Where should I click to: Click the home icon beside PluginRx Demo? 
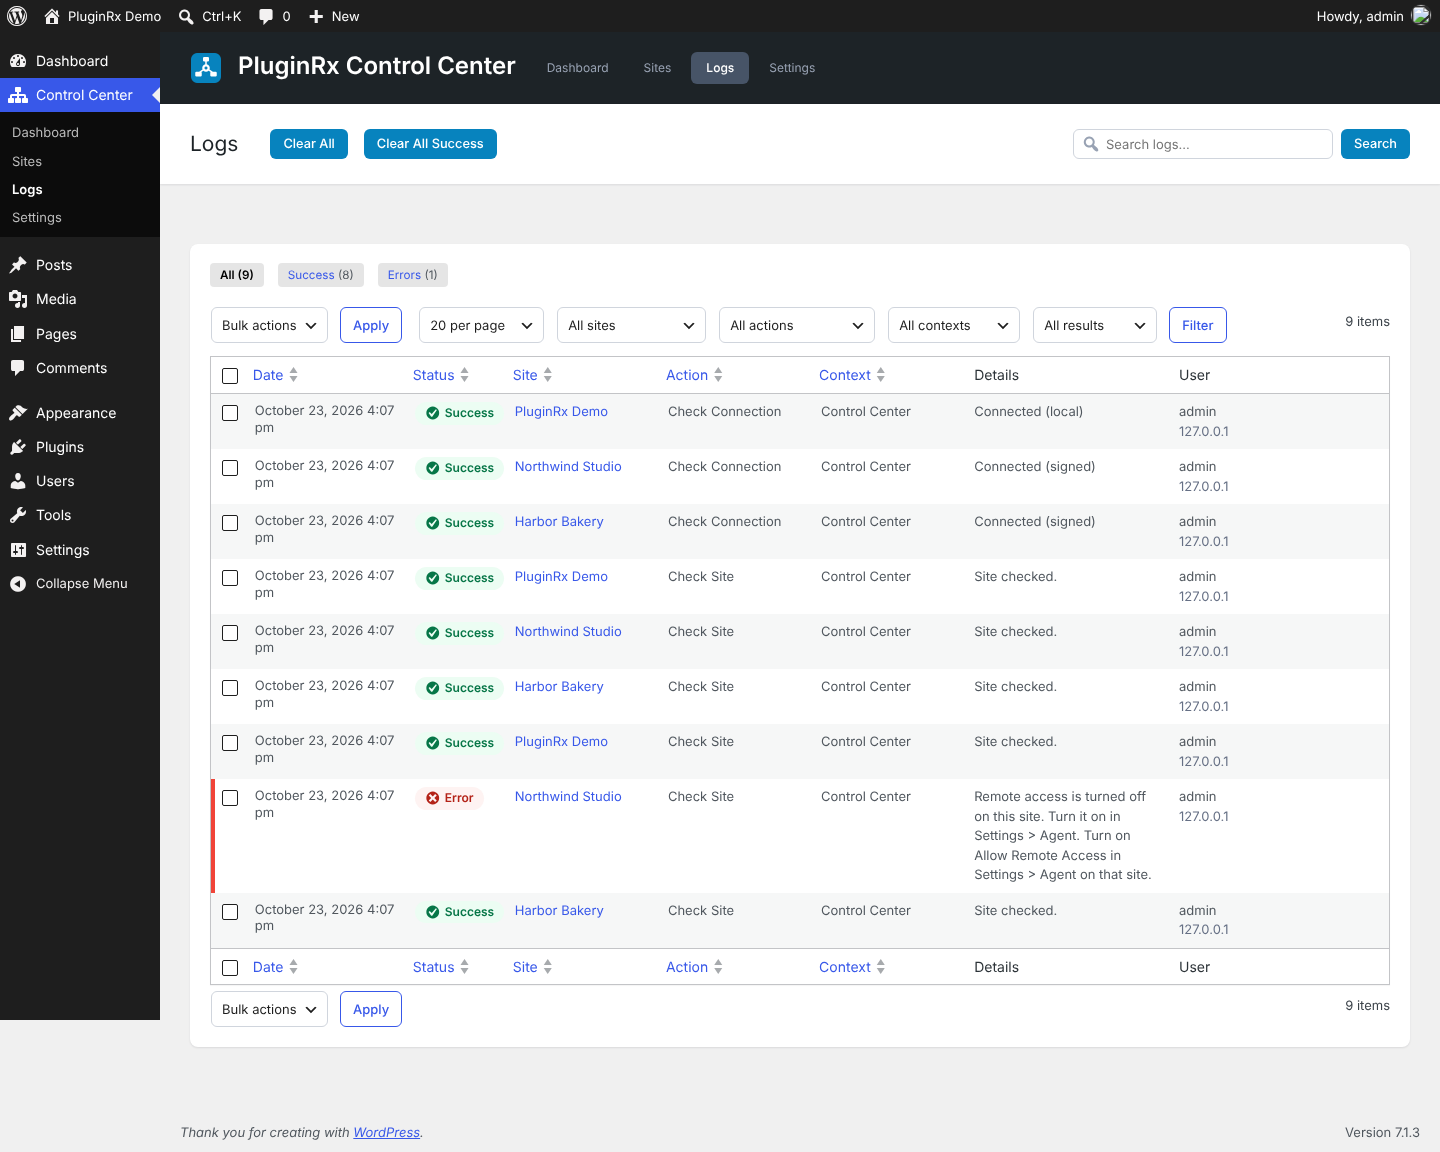click(x=52, y=16)
